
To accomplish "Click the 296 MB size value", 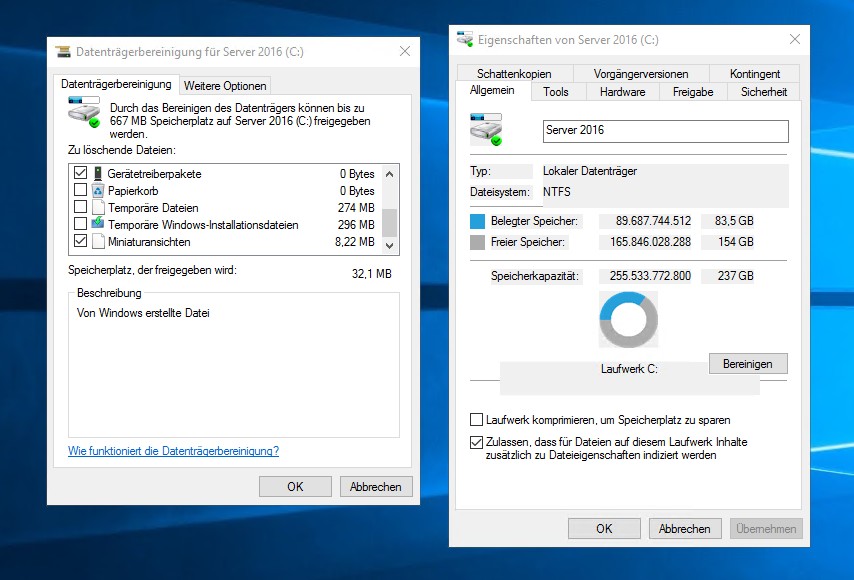I will [356, 224].
